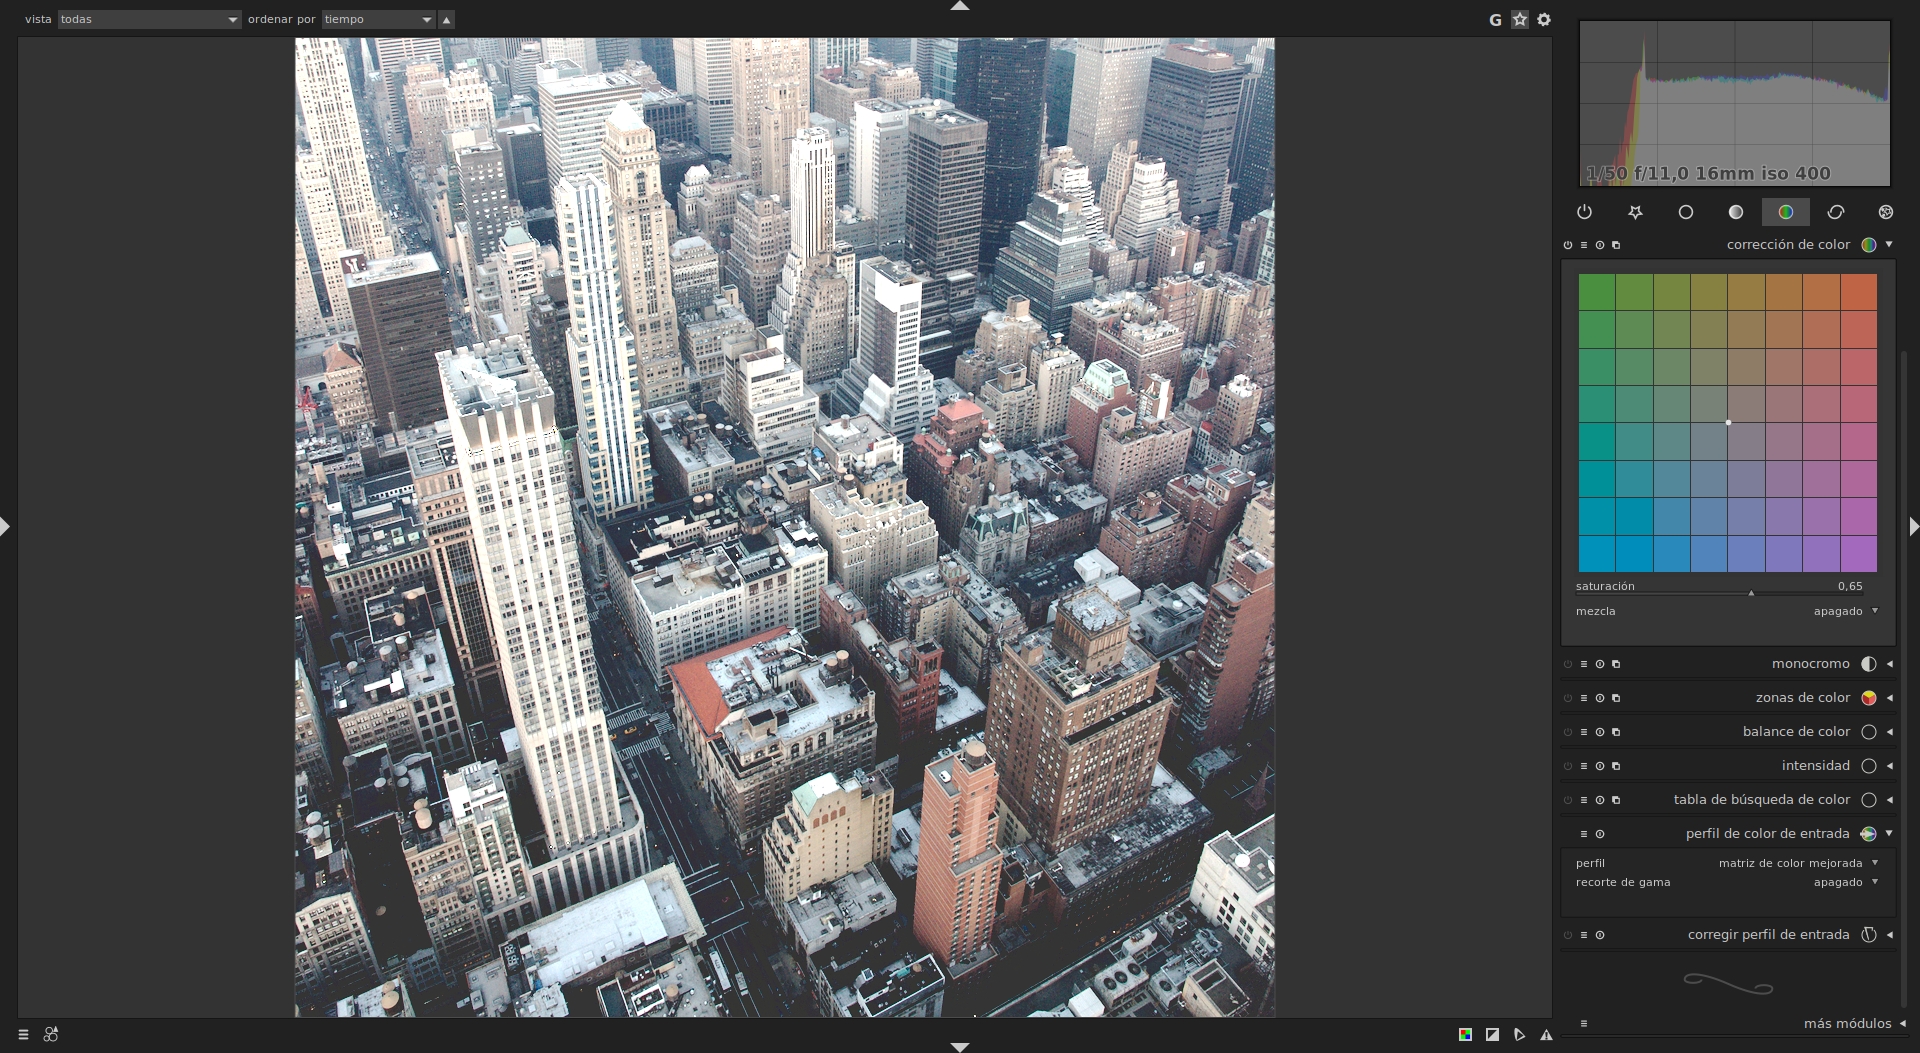Open effects modules group icon

click(1885, 212)
